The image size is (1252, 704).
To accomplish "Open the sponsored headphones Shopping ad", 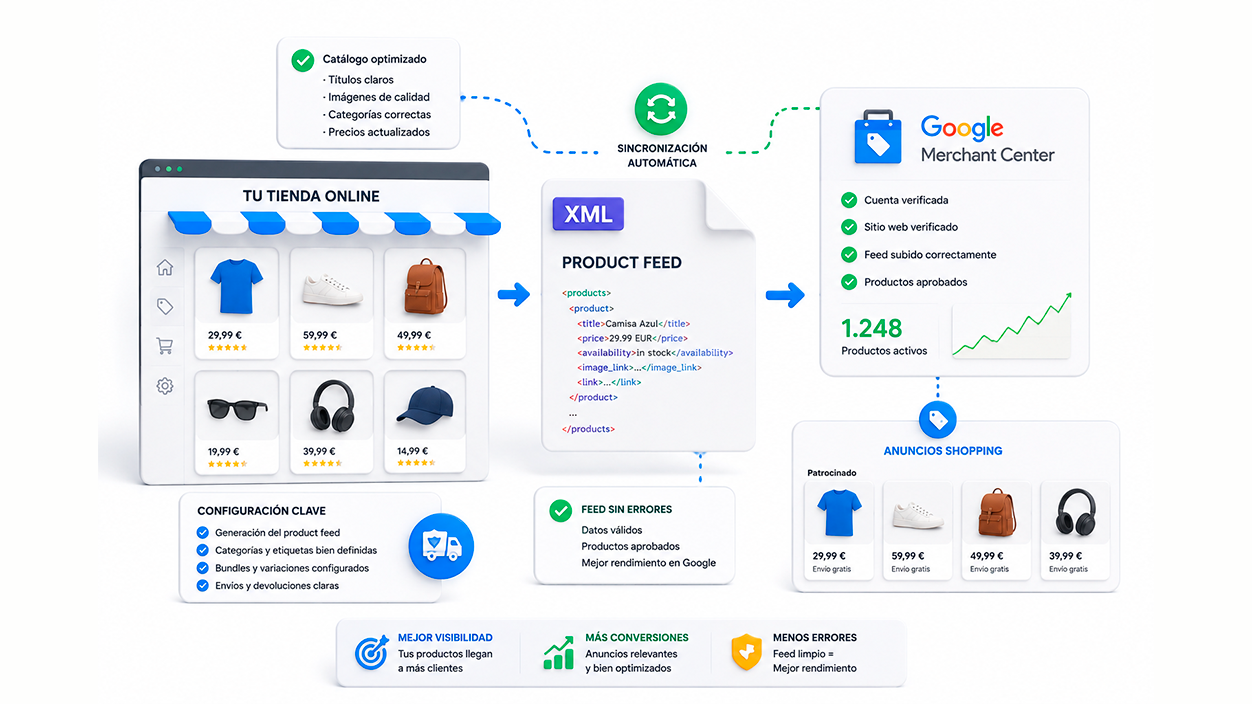I will click(1075, 529).
